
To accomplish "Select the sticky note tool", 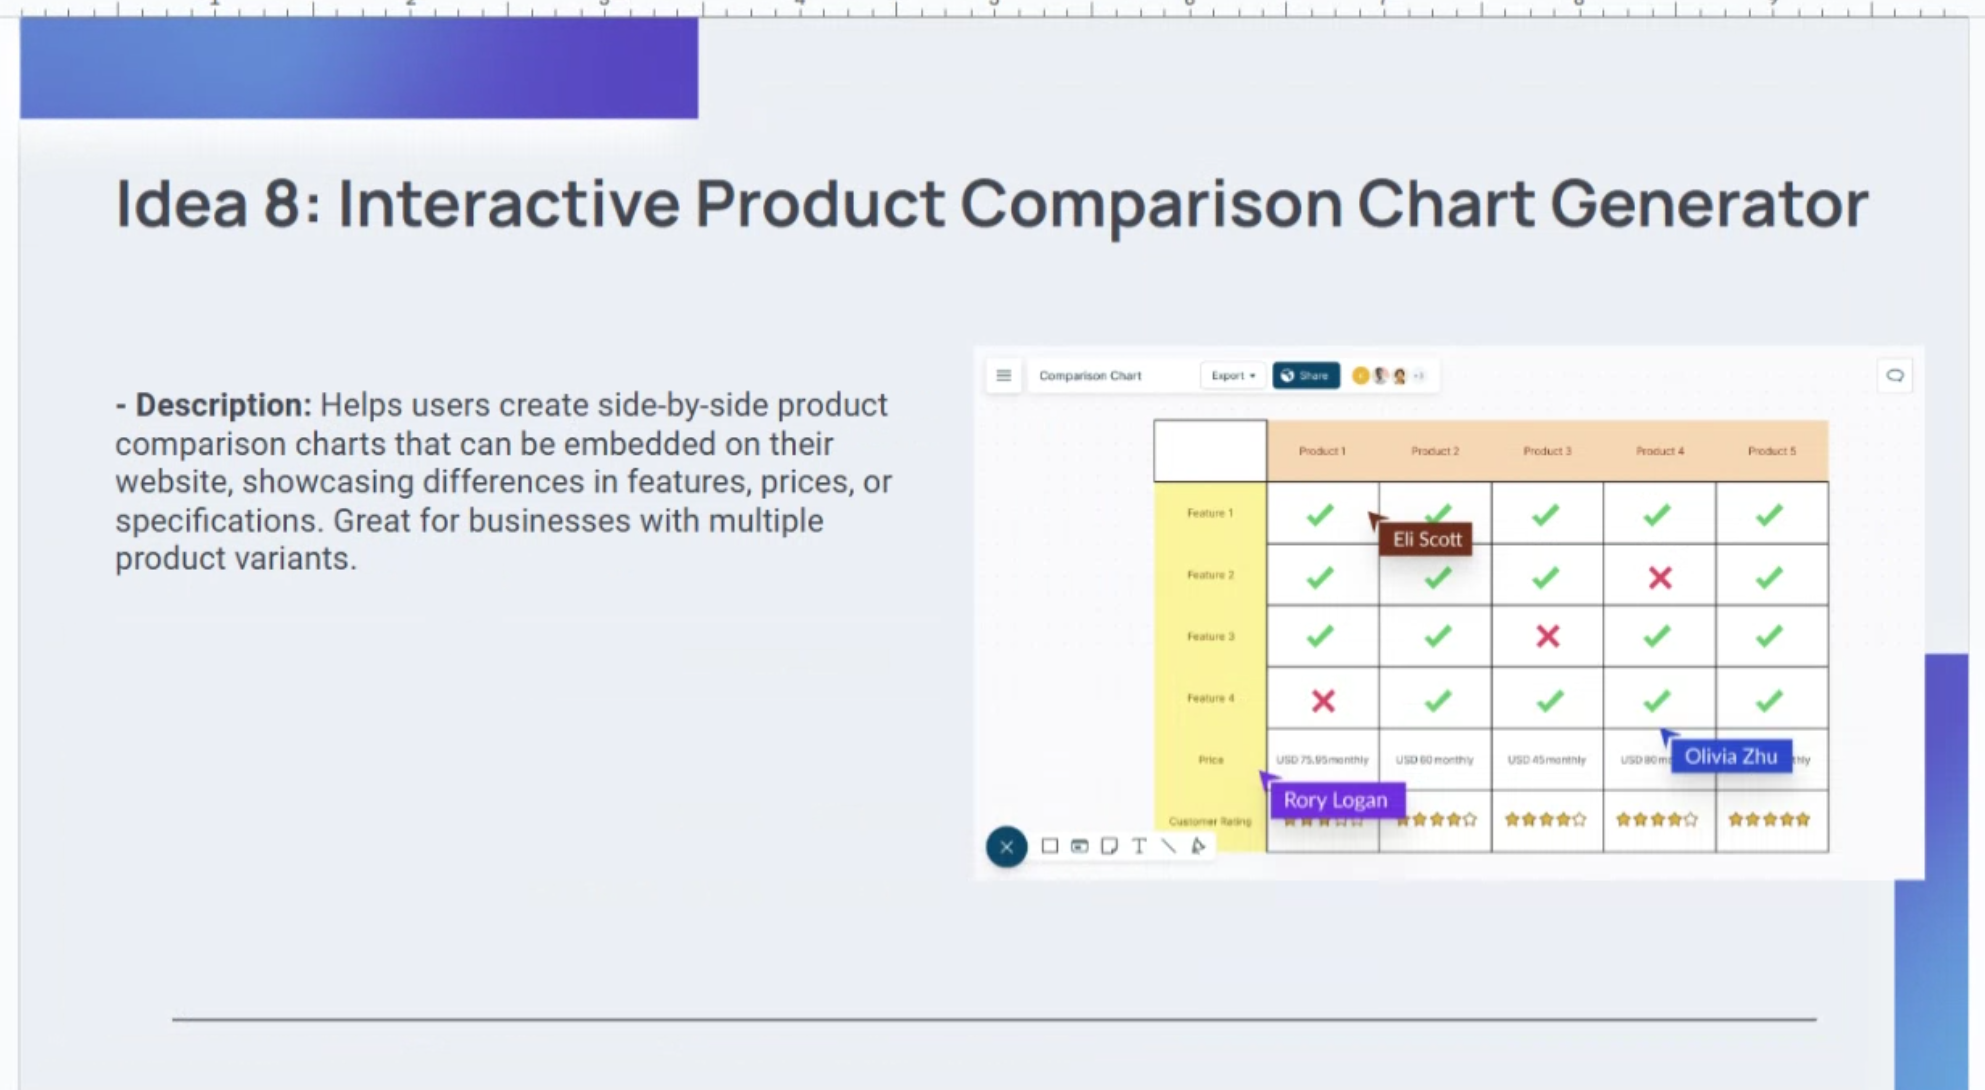I will tap(1109, 846).
